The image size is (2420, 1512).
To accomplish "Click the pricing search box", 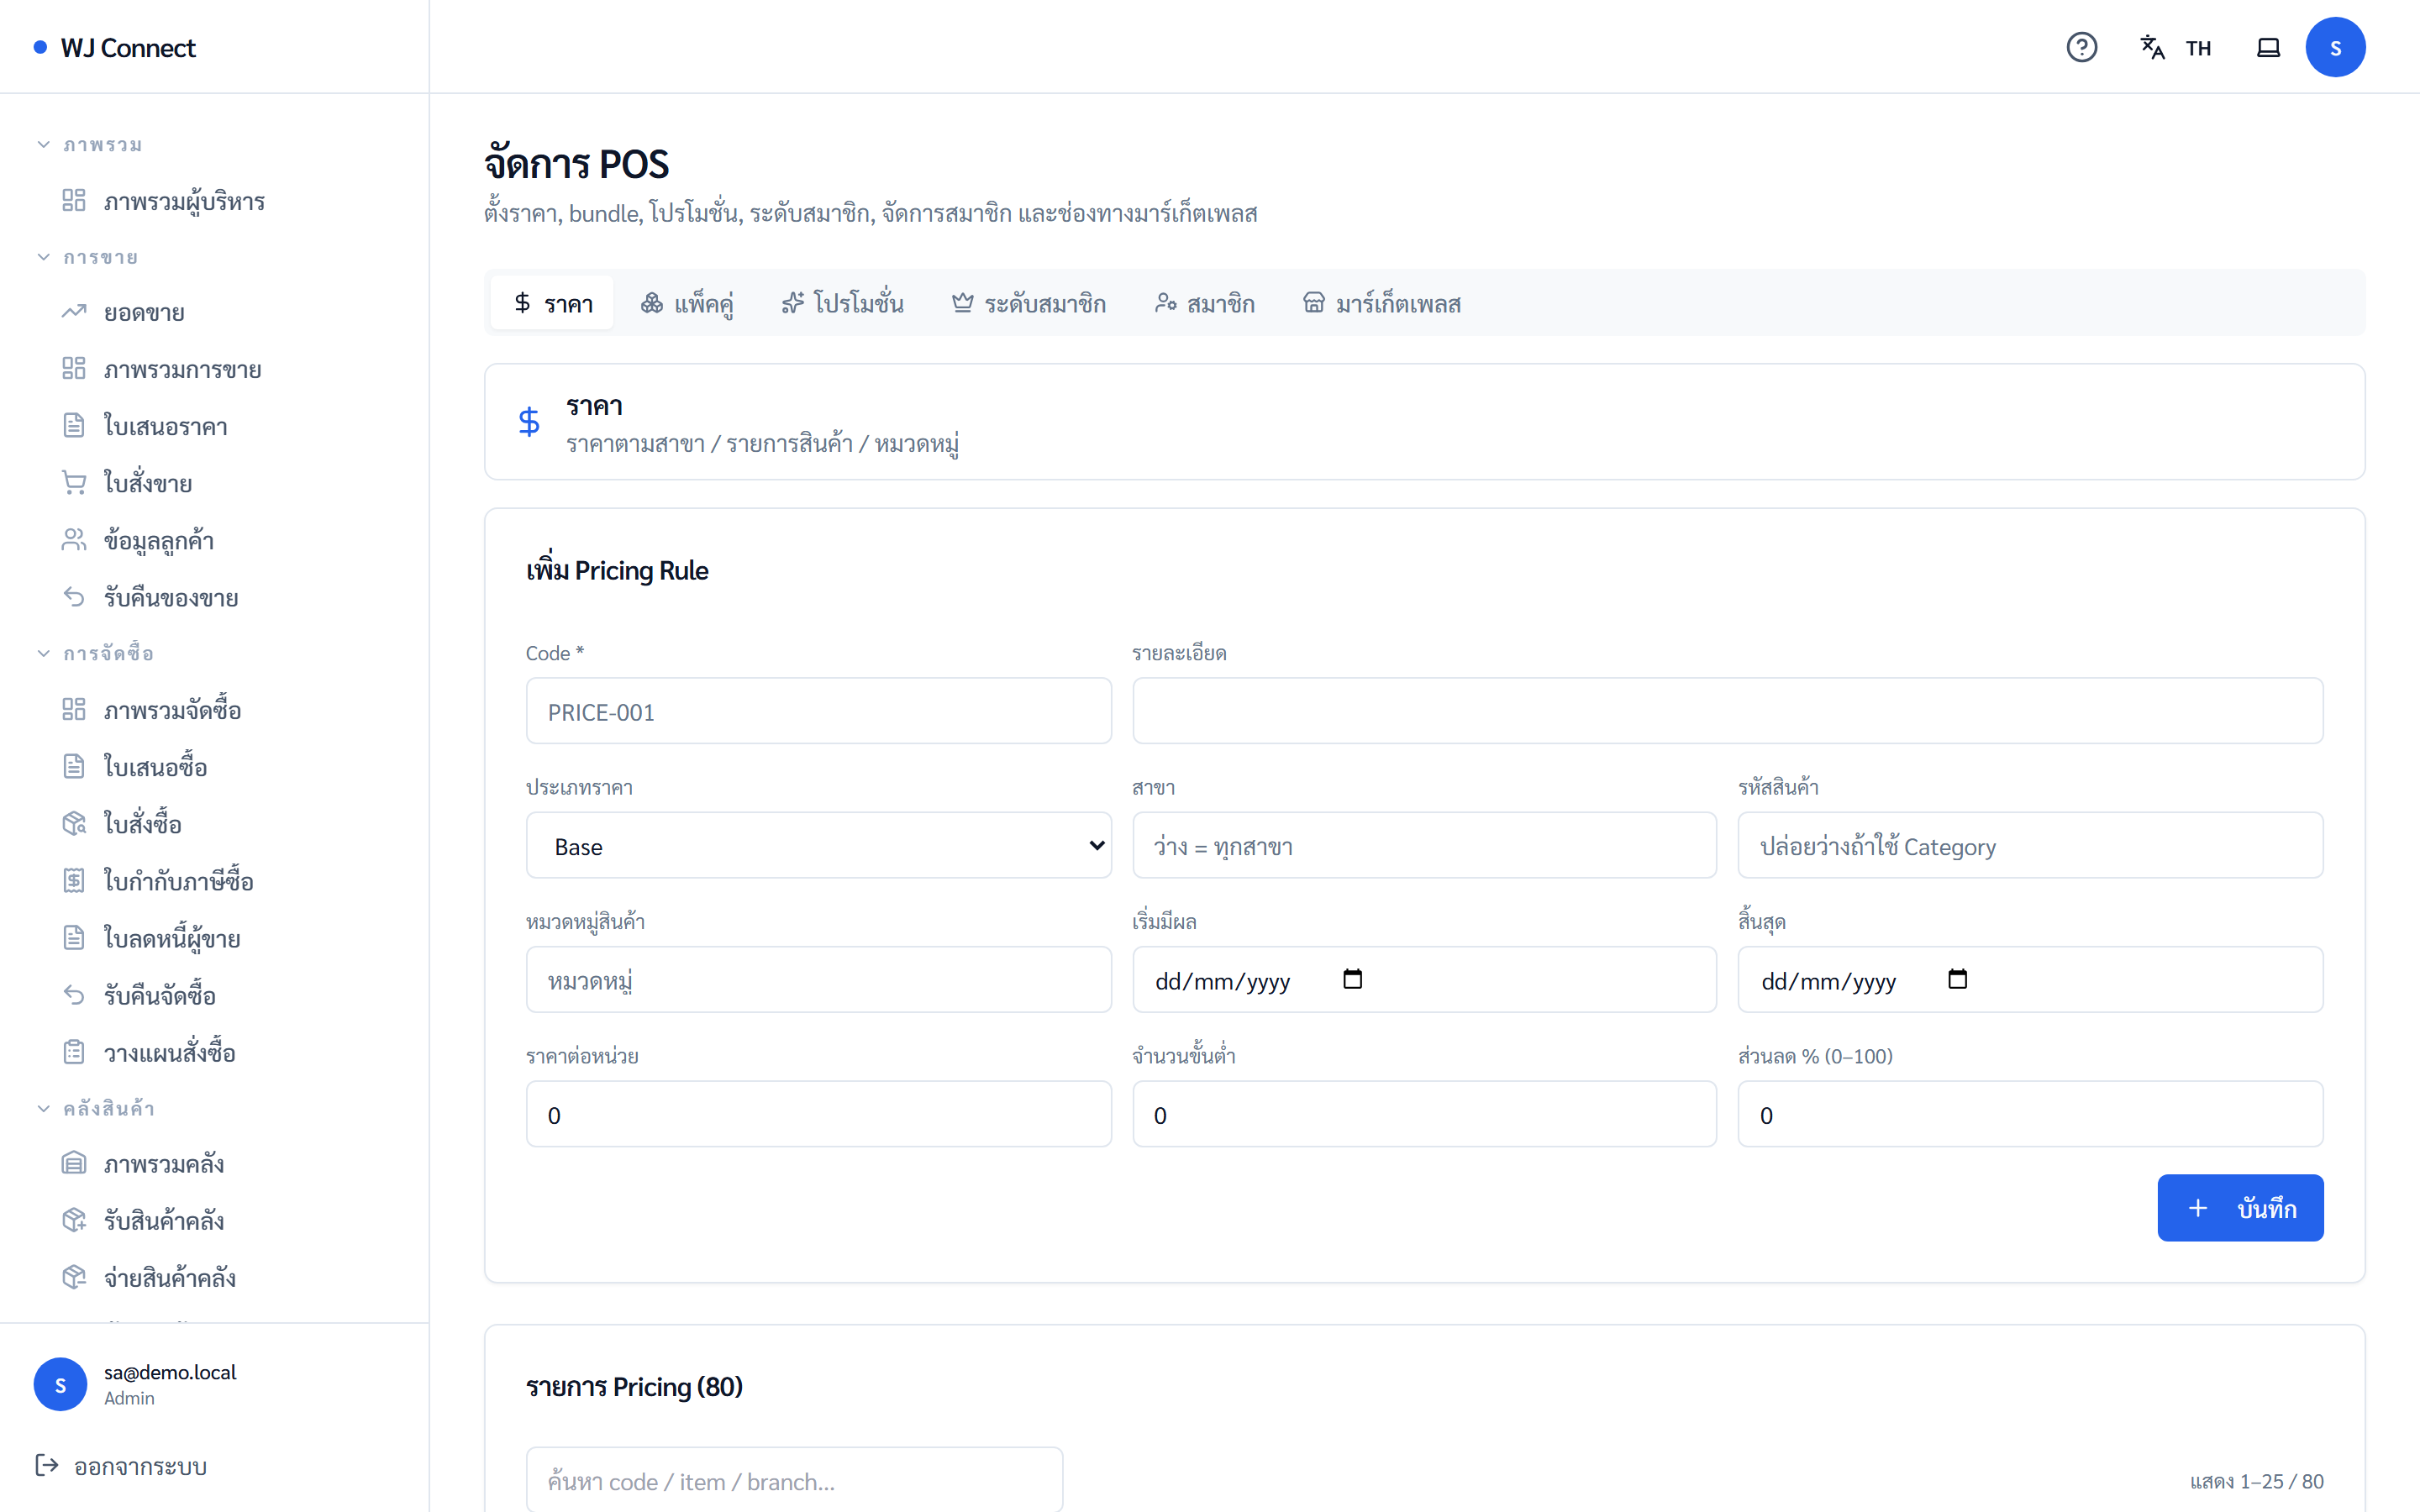I will click(794, 1480).
